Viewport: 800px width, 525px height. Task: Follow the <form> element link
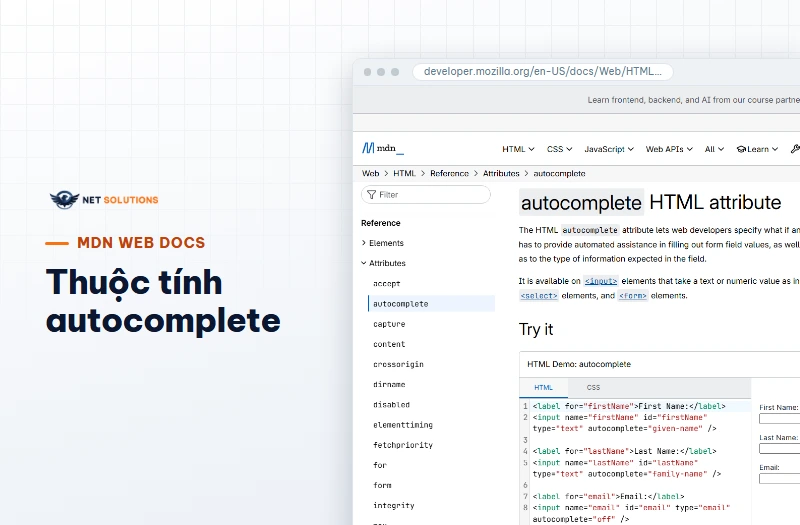click(x=633, y=296)
